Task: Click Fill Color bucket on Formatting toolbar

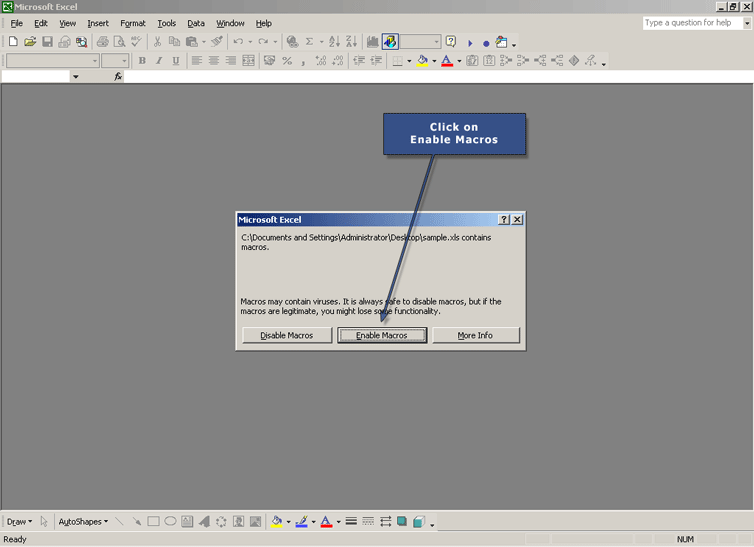Action: coord(422,61)
